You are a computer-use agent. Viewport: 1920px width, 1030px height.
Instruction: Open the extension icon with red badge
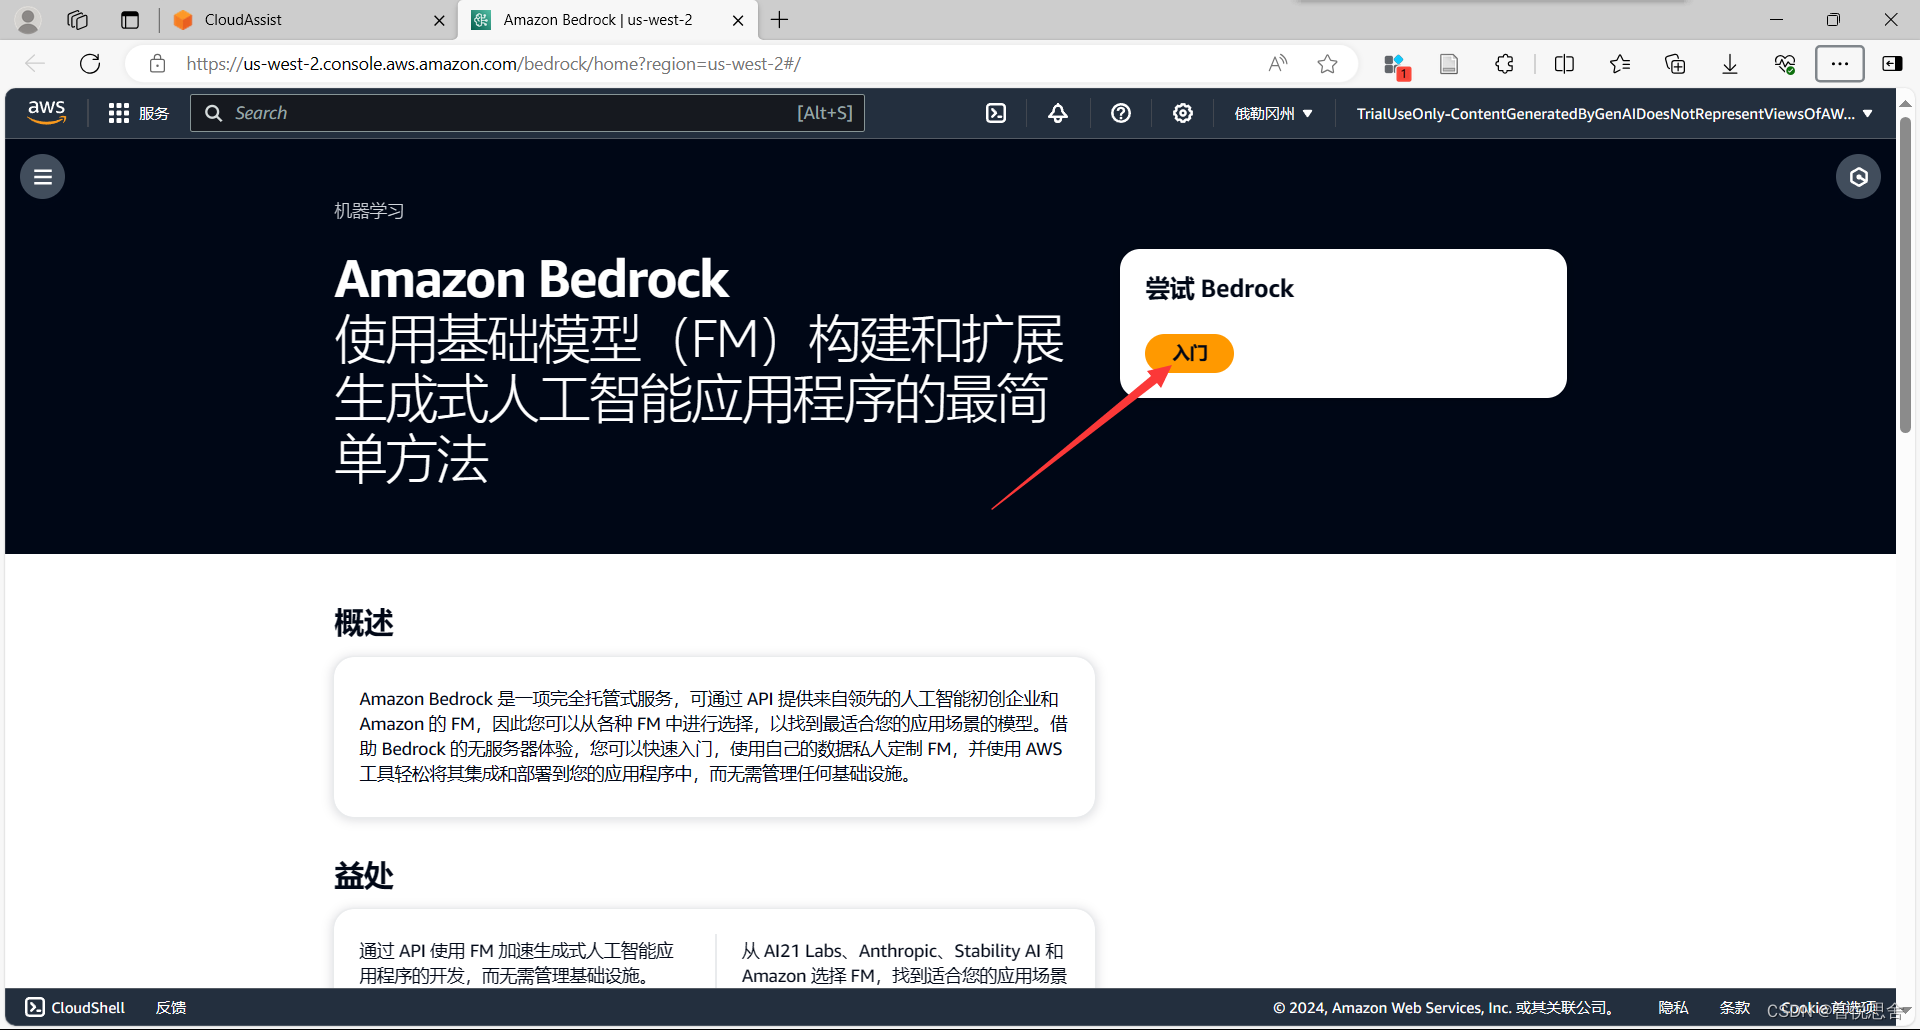[x=1396, y=66]
